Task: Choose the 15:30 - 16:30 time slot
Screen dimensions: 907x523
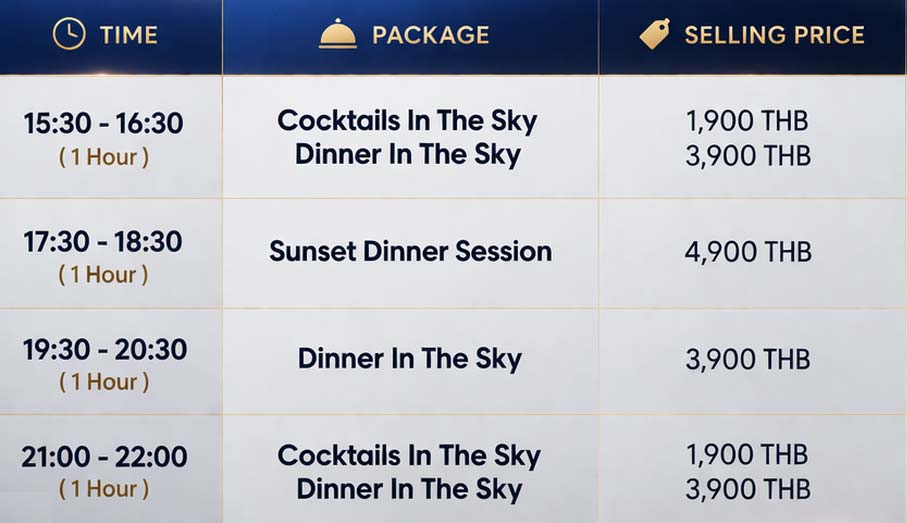Action: tap(104, 123)
